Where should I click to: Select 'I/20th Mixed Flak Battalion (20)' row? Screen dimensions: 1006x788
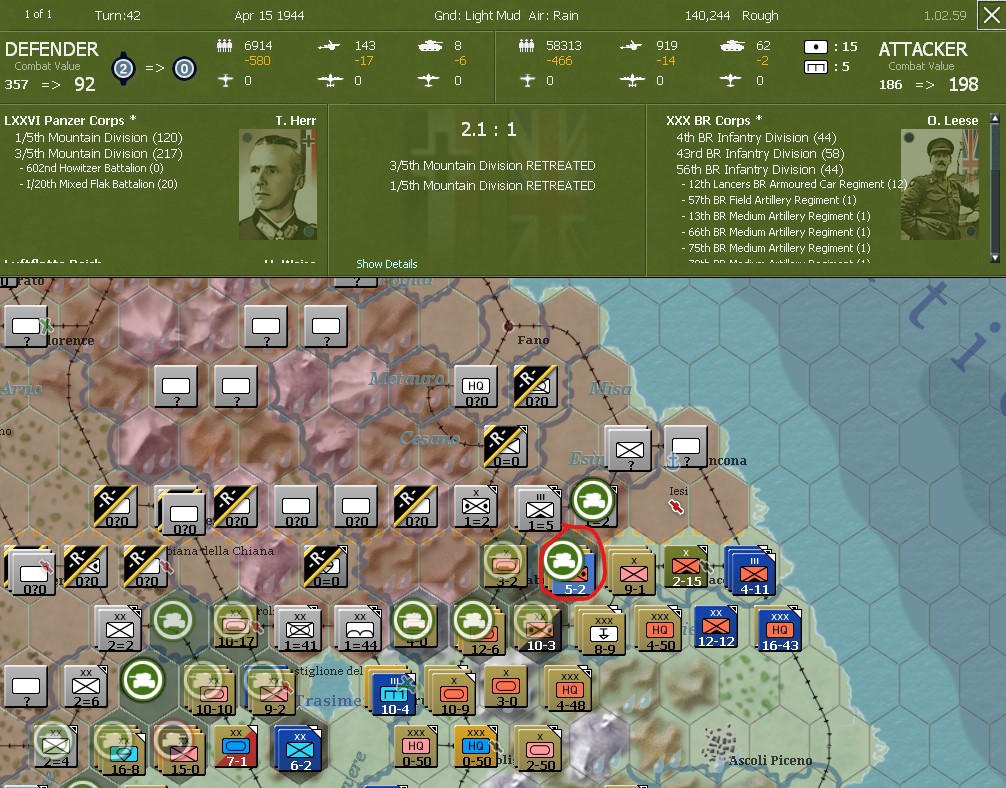tap(98, 184)
